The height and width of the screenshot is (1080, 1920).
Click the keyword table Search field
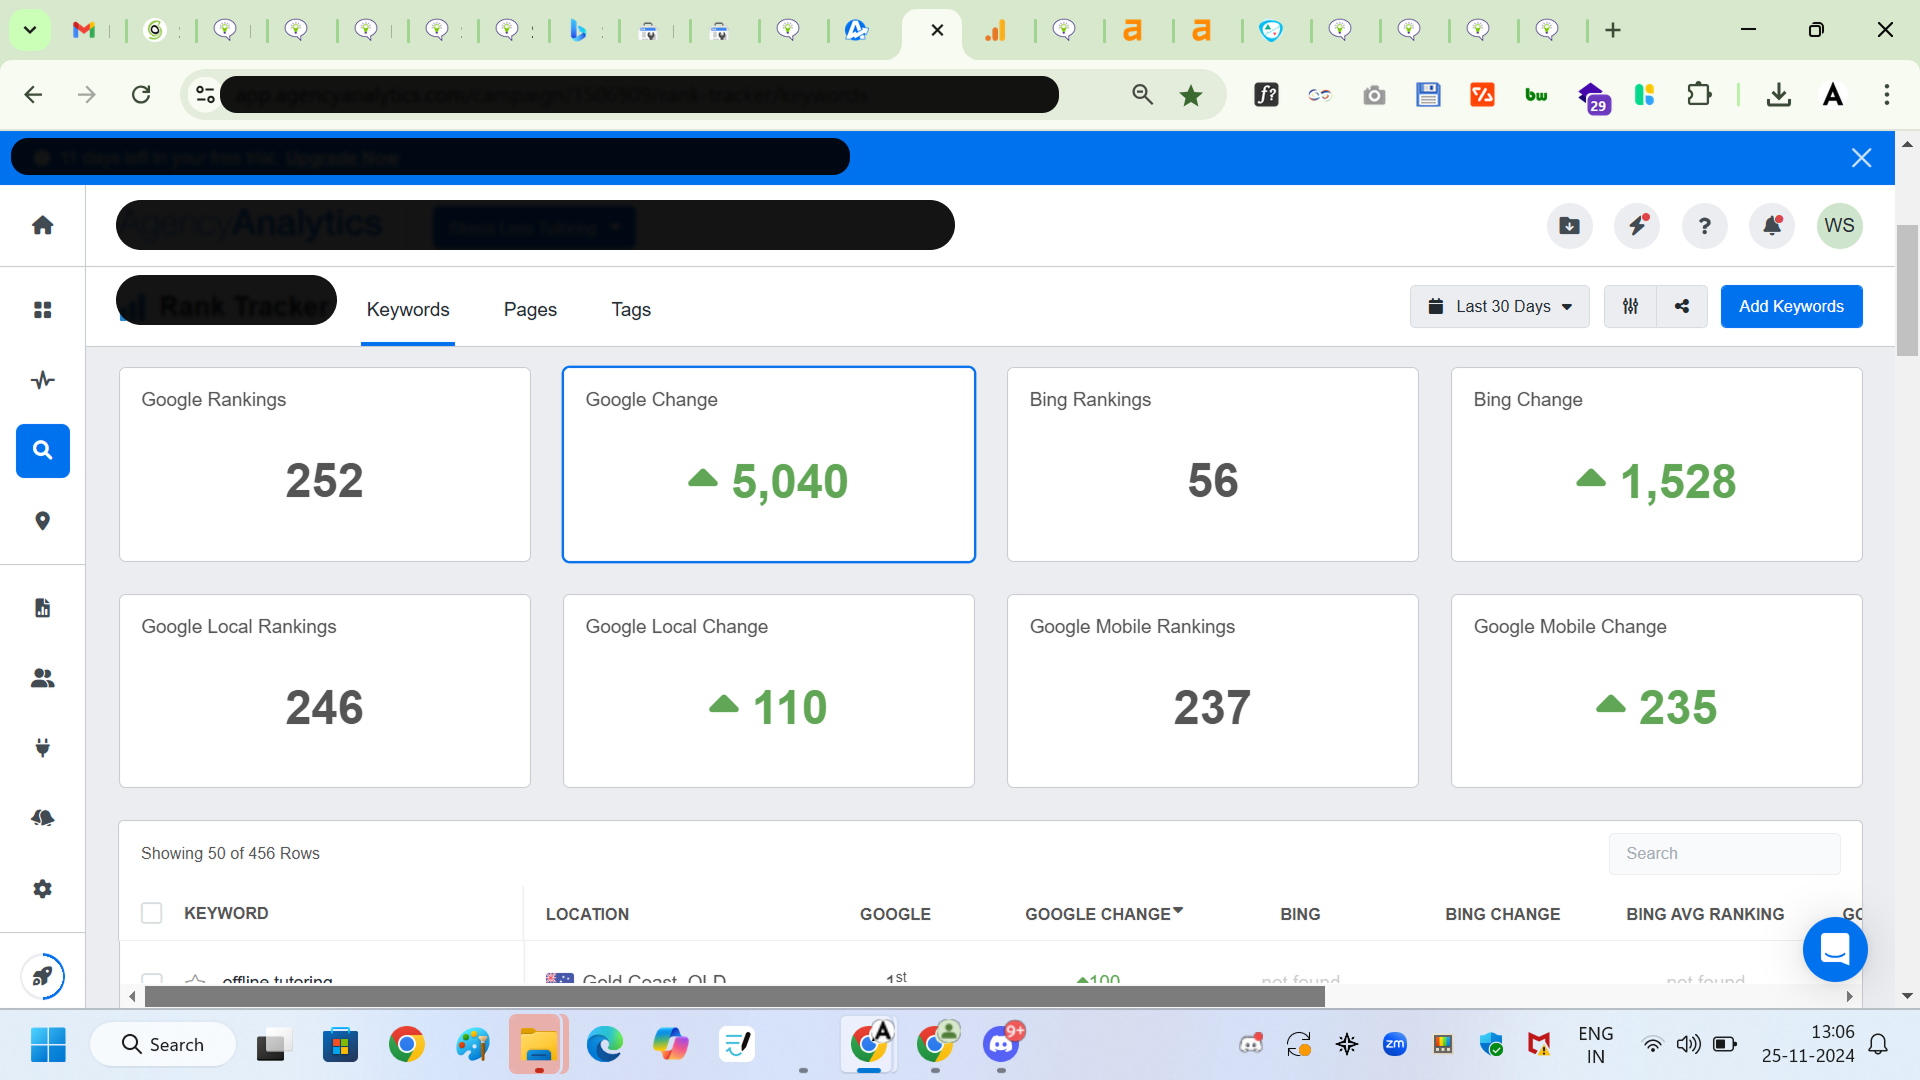click(1724, 854)
